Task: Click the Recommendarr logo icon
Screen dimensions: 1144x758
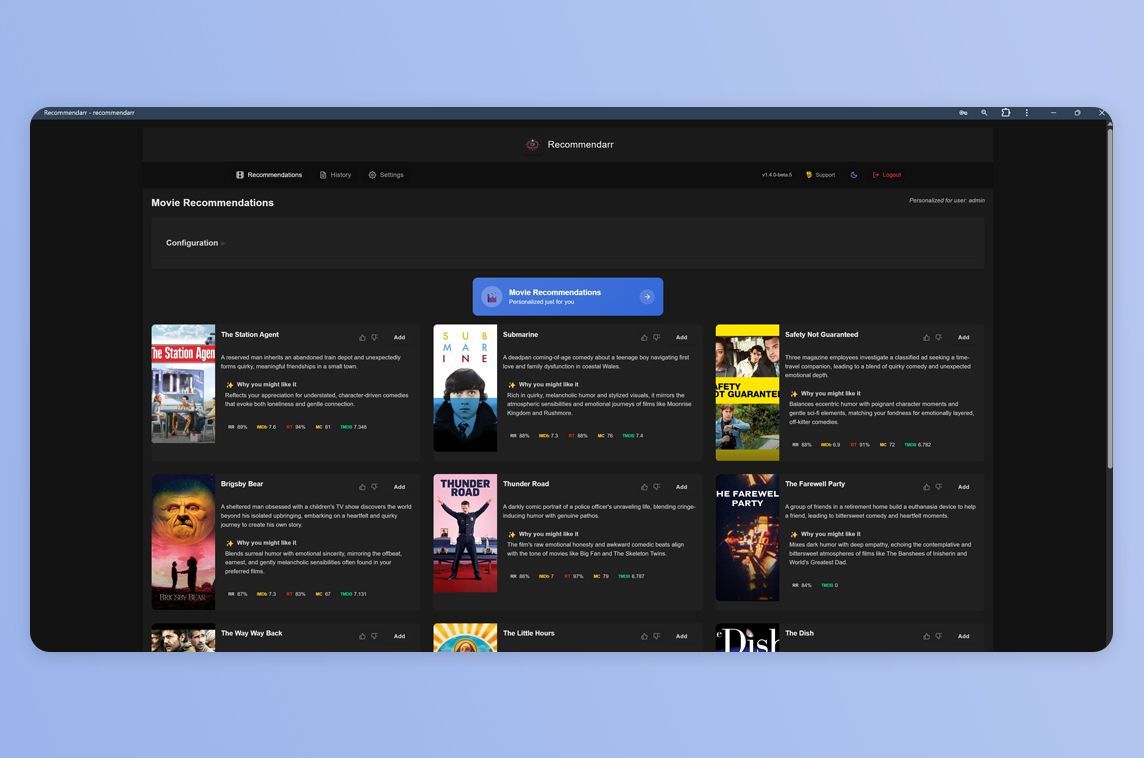Action: (x=532, y=145)
